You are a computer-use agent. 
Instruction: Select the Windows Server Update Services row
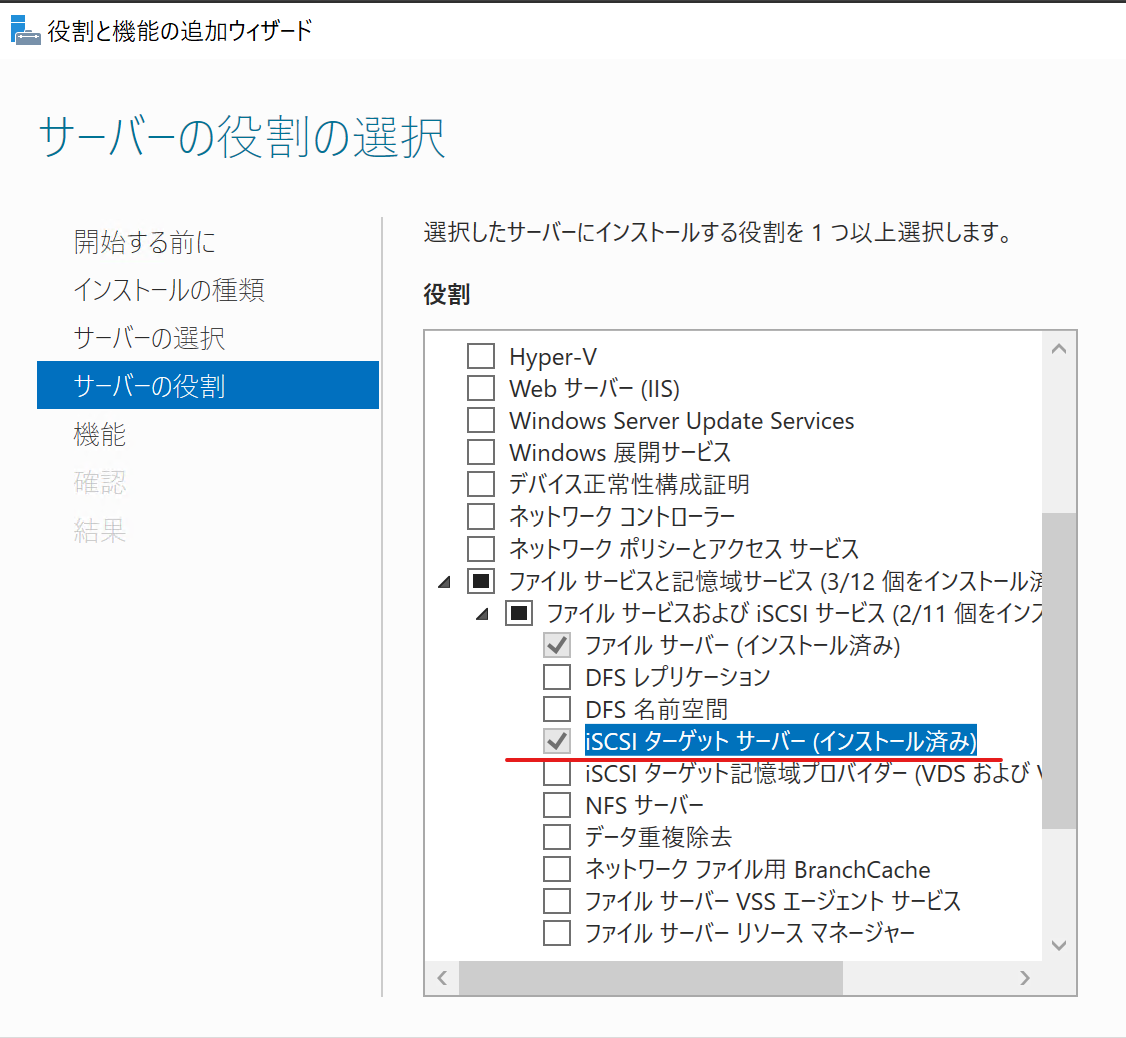tap(681, 420)
